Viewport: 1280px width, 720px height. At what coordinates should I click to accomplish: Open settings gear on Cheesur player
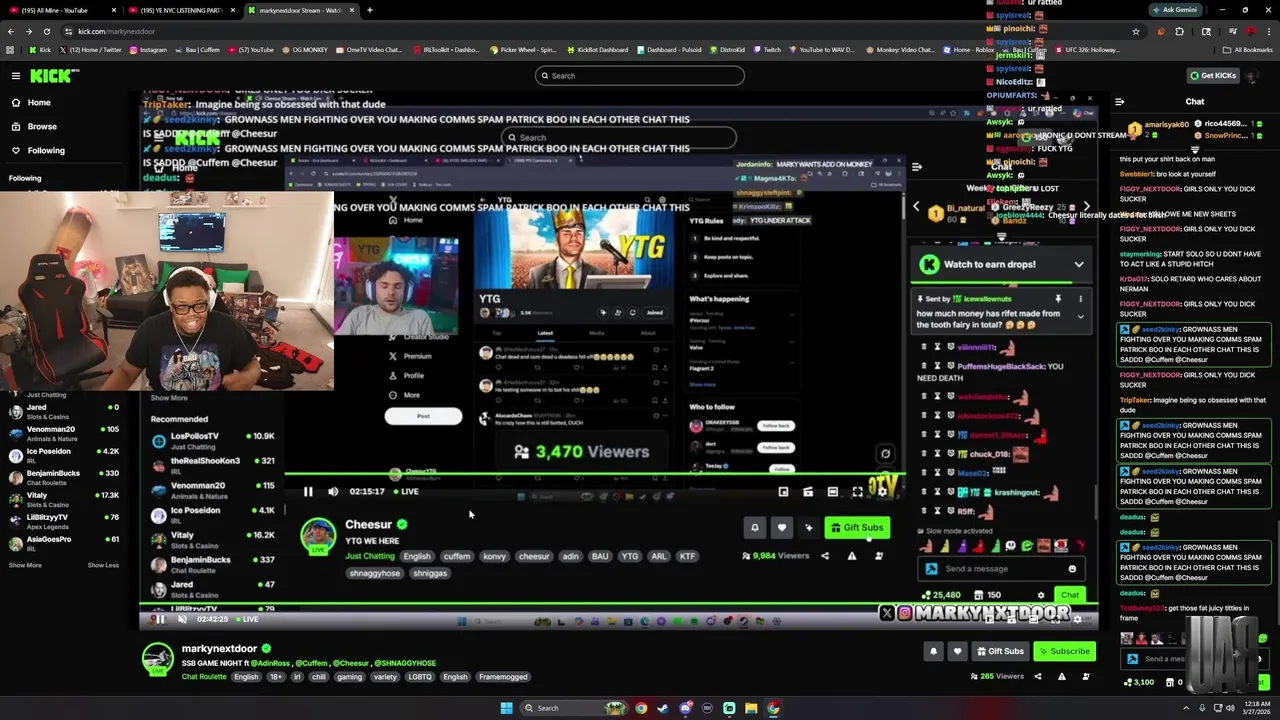[881, 492]
